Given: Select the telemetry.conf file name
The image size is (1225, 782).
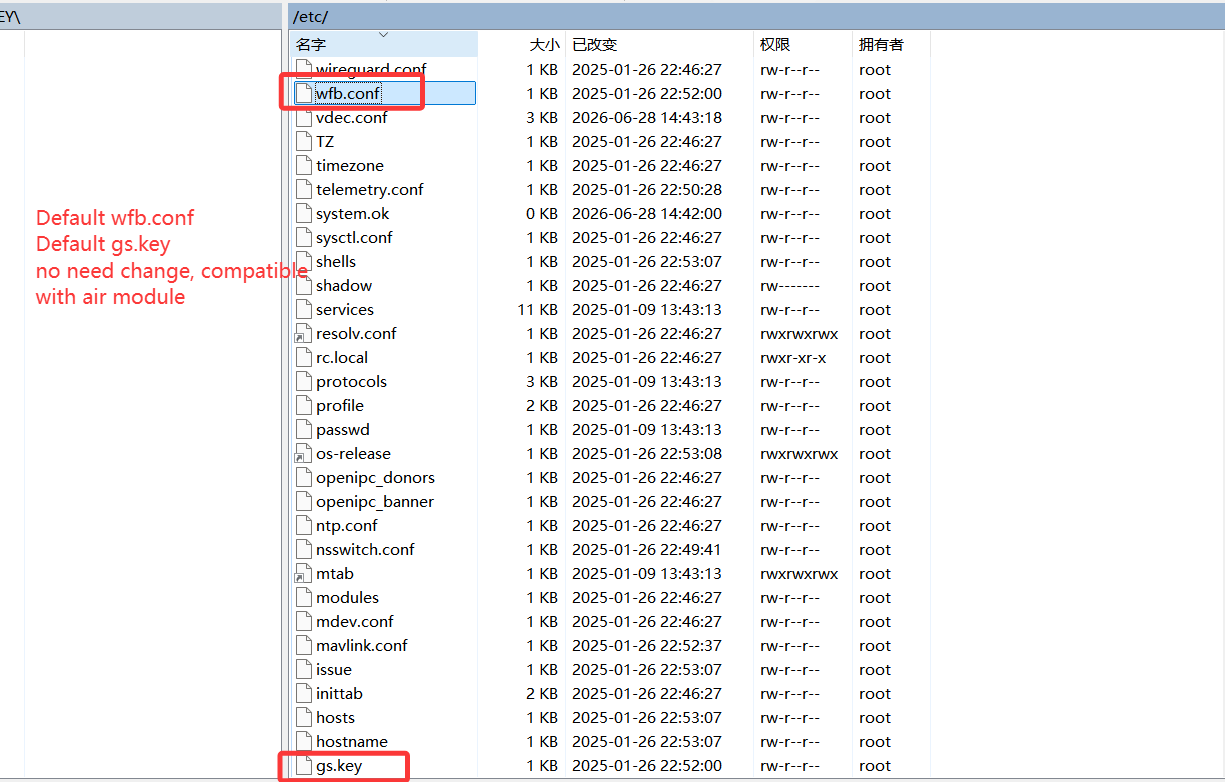Looking at the screenshot, I should coord(370,189).
